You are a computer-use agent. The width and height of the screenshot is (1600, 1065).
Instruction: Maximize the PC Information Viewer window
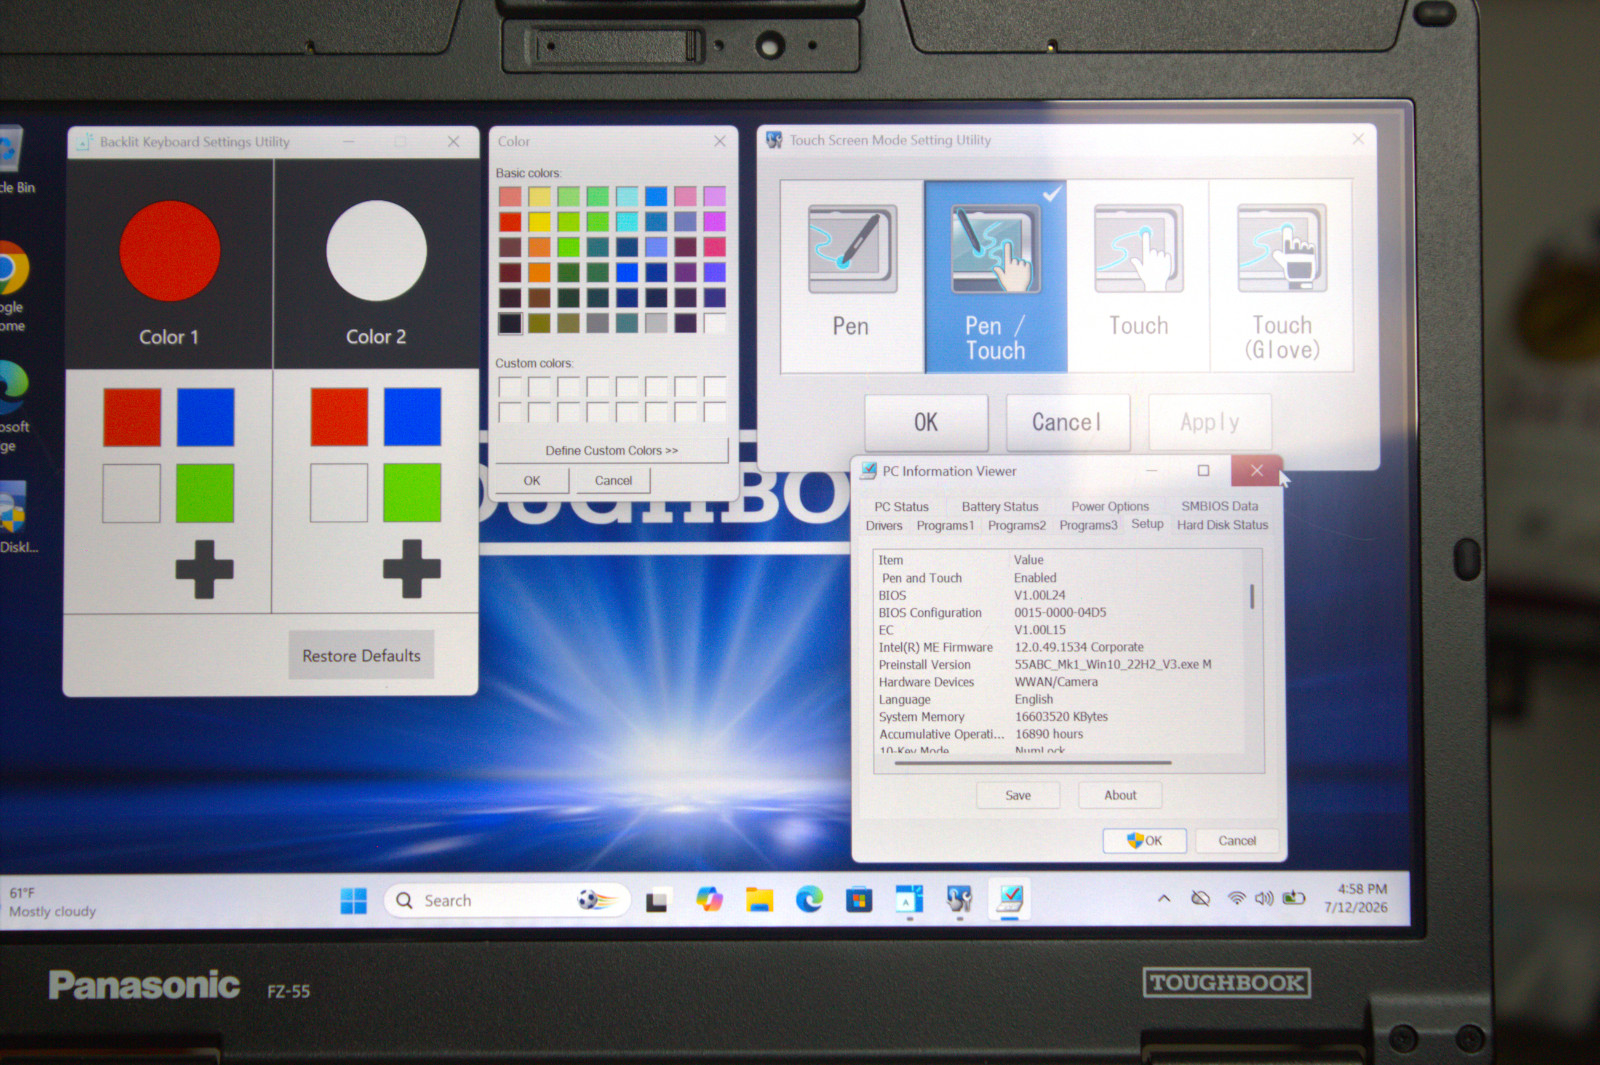[x=1203, y=470]
